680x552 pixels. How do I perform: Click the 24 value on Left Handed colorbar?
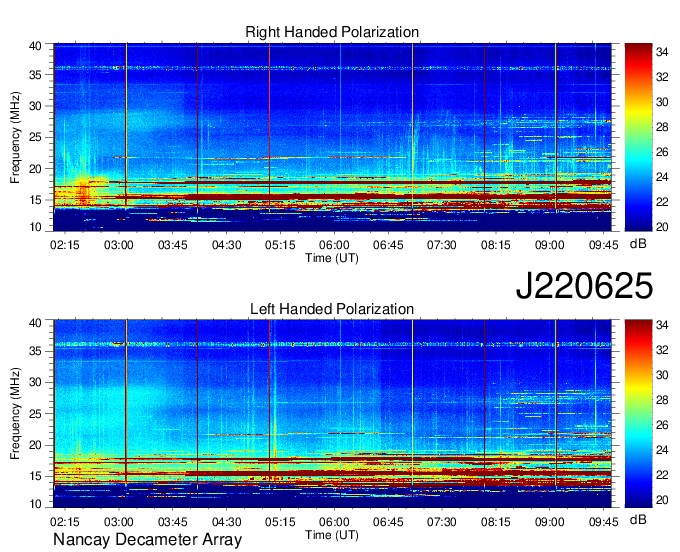(662, 450)
